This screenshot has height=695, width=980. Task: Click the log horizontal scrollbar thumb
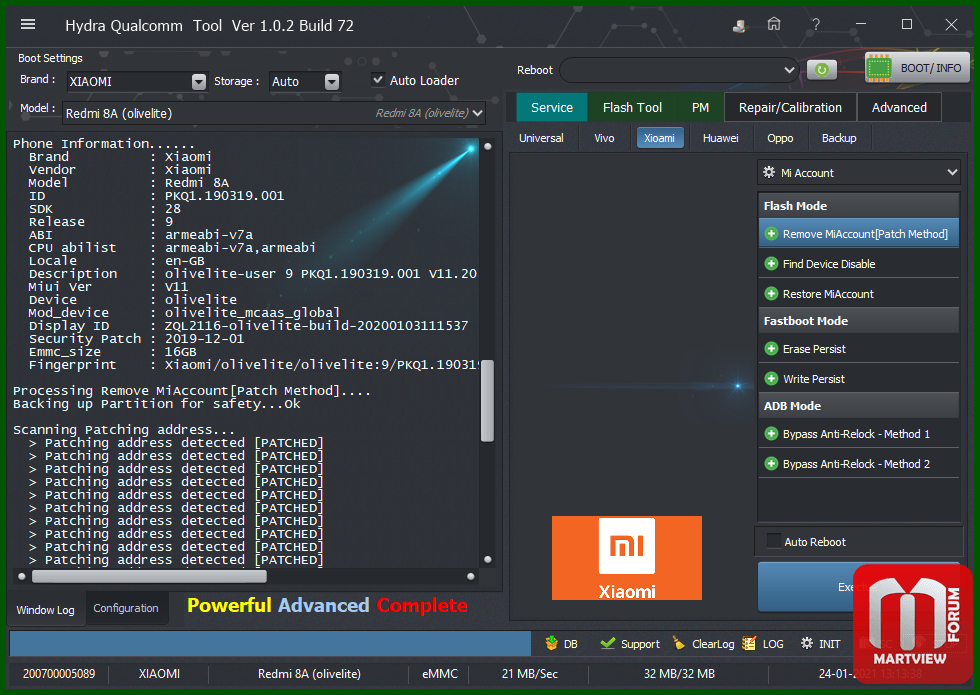[x=149, y=576]
